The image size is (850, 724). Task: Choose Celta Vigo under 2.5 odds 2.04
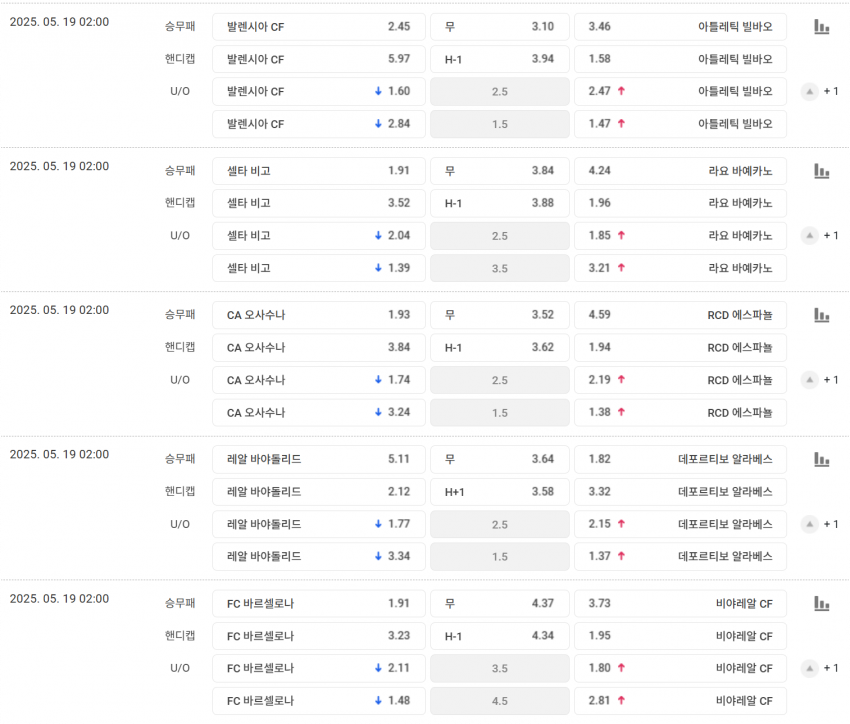pos(318,236)
